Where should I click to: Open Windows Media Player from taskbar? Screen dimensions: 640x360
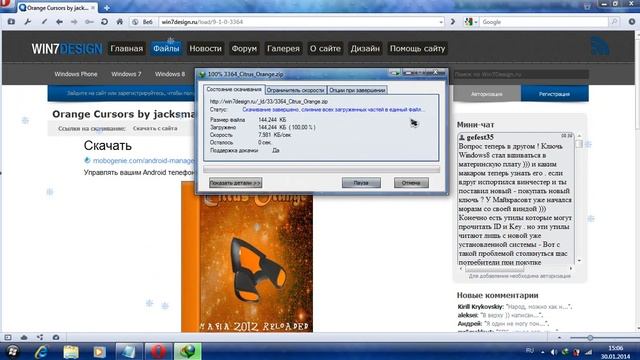pos(100,351)
